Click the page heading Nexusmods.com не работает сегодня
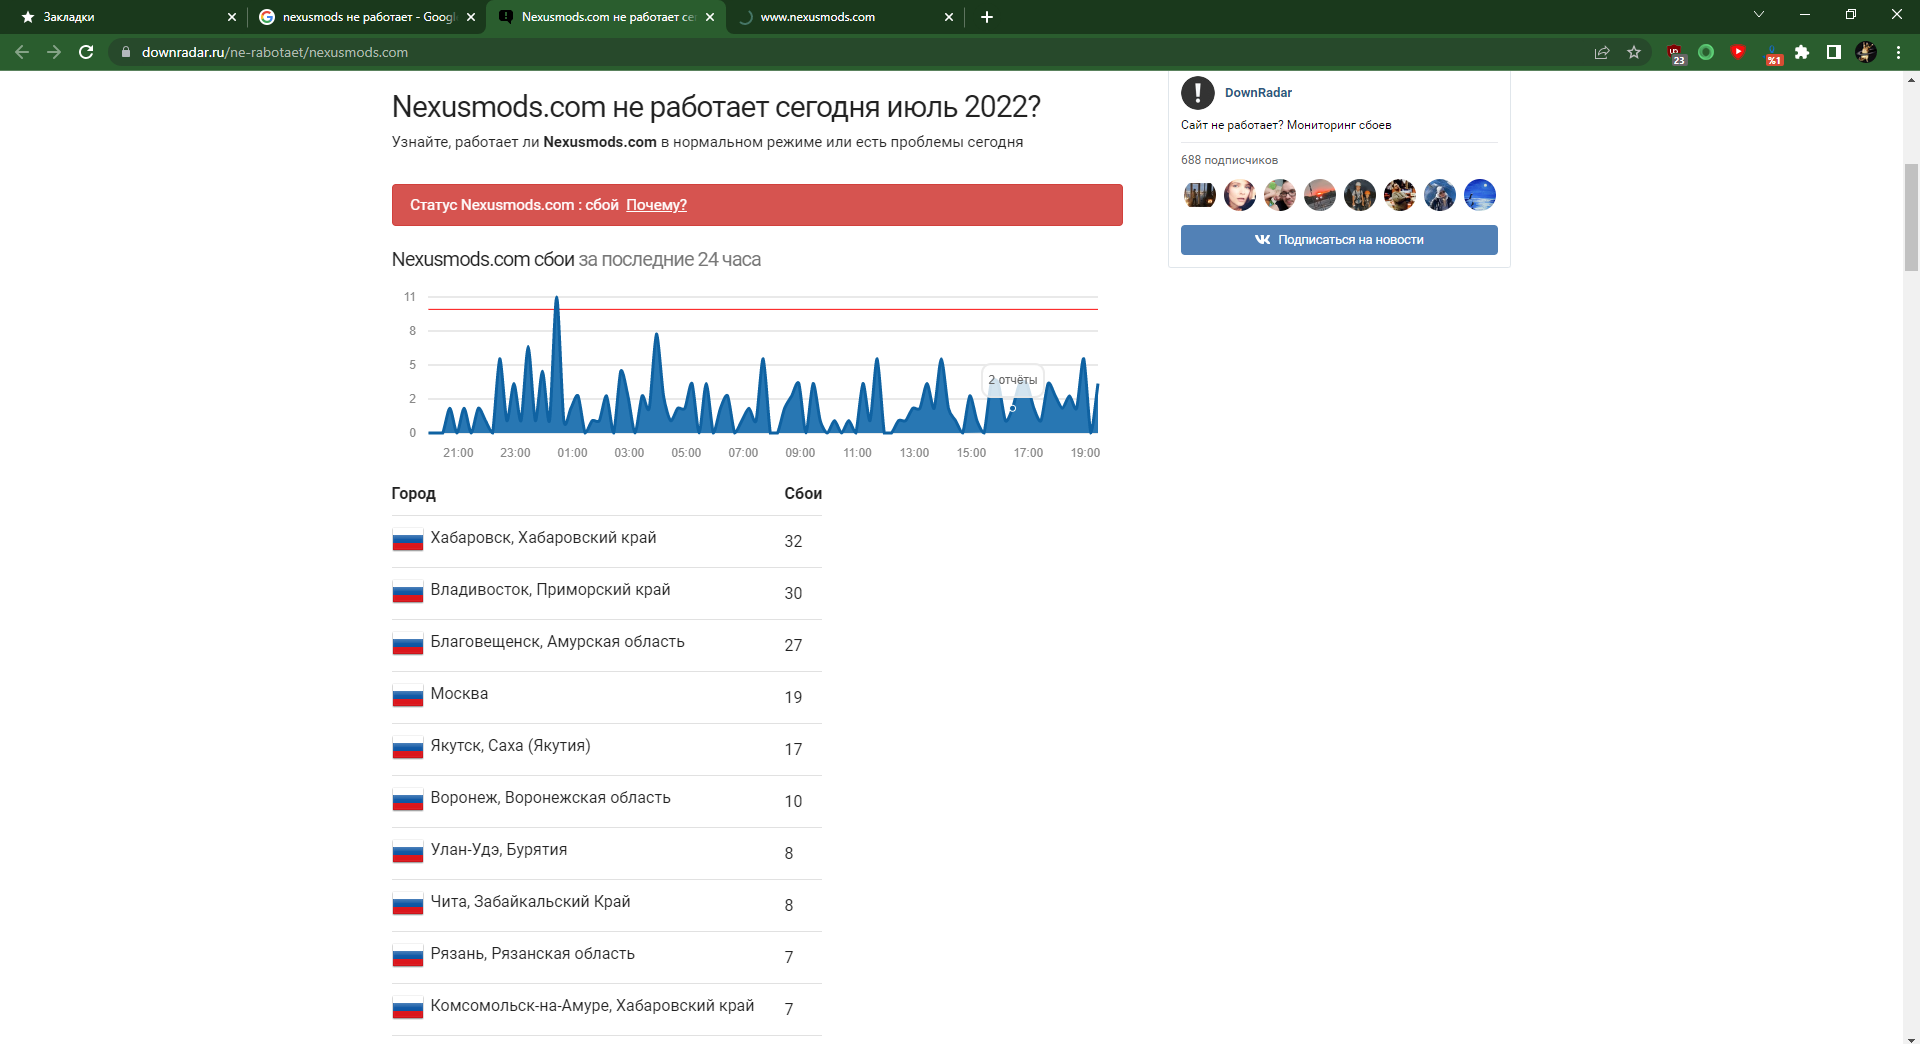This screenshot has width=1920, height=1044. pyautogui.click(x=716, y=107)
